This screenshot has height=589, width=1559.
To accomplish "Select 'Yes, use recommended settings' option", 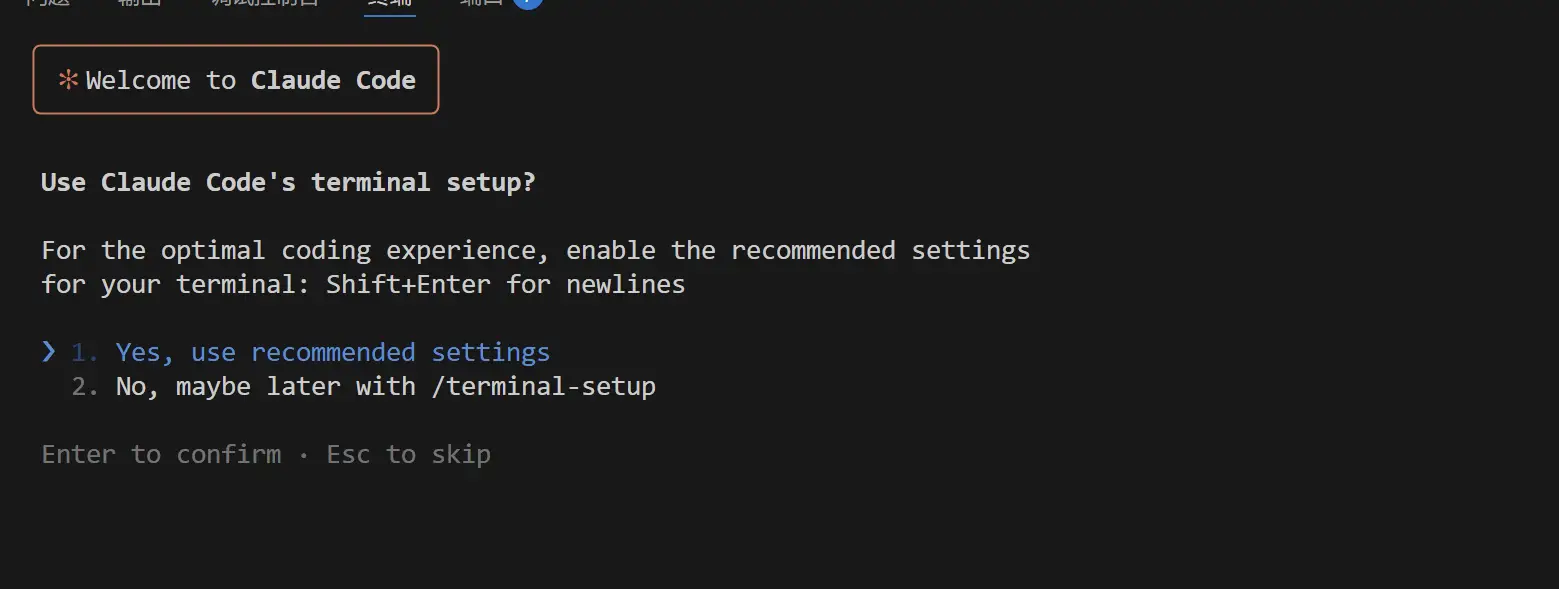I will tap(333, 352).
